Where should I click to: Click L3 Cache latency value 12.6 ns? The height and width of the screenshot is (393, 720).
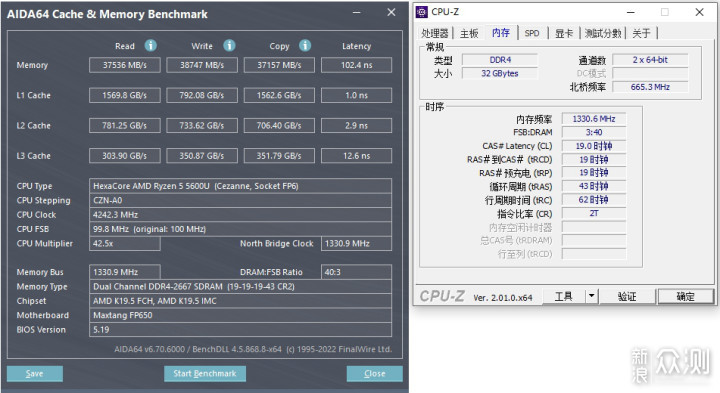point(356,156)
